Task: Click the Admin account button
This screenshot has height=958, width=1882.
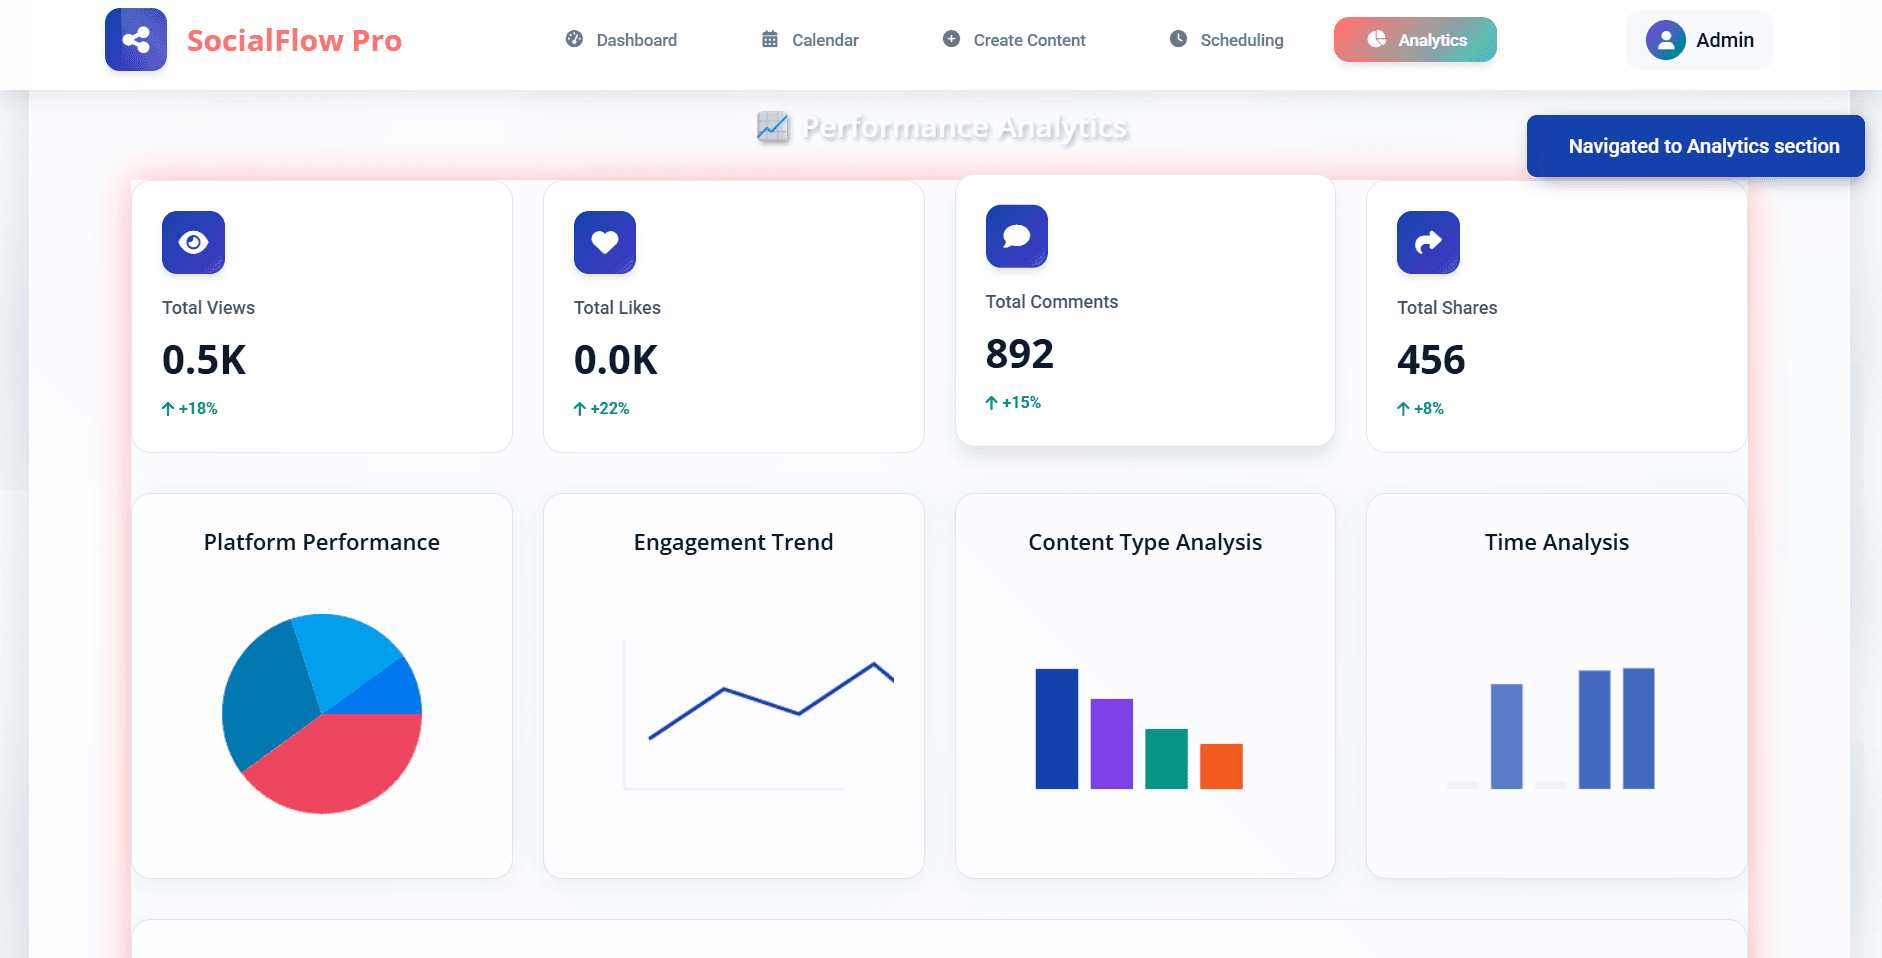Action: point(1699,40)
